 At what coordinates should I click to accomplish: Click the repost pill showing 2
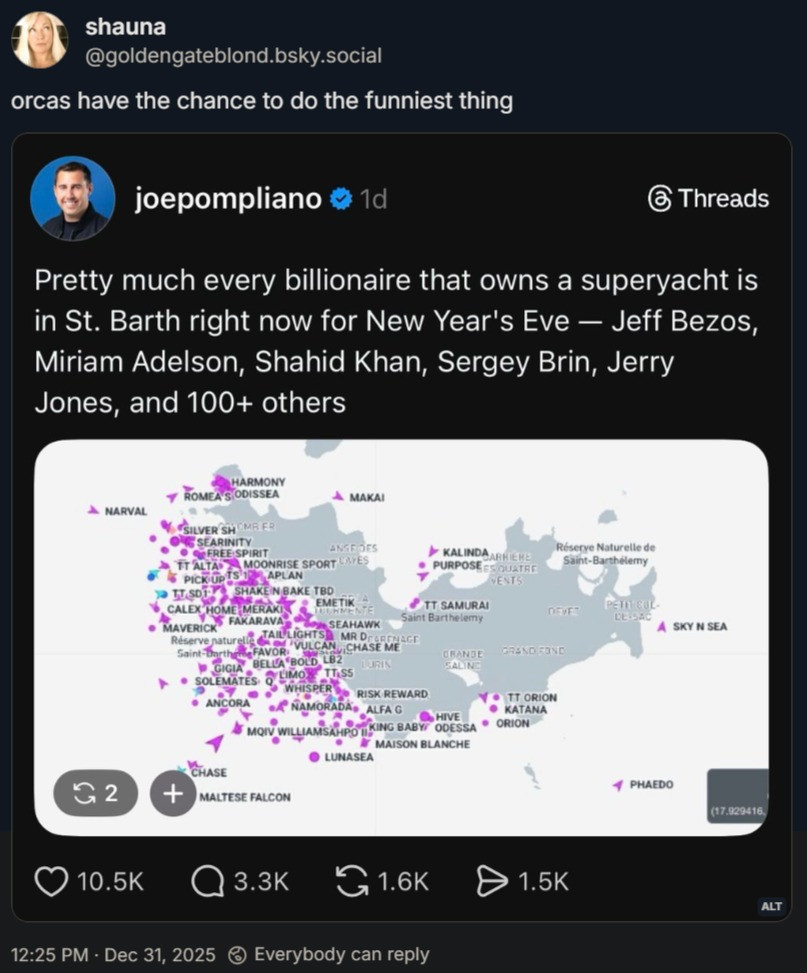pyautogui.click(x=96, y=793)
